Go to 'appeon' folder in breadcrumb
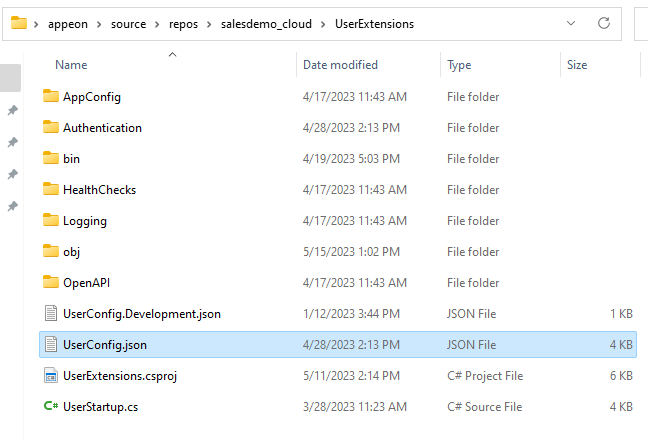Image resolution: width=648 pixels, height=440 pixels. (x=76, y=23)
